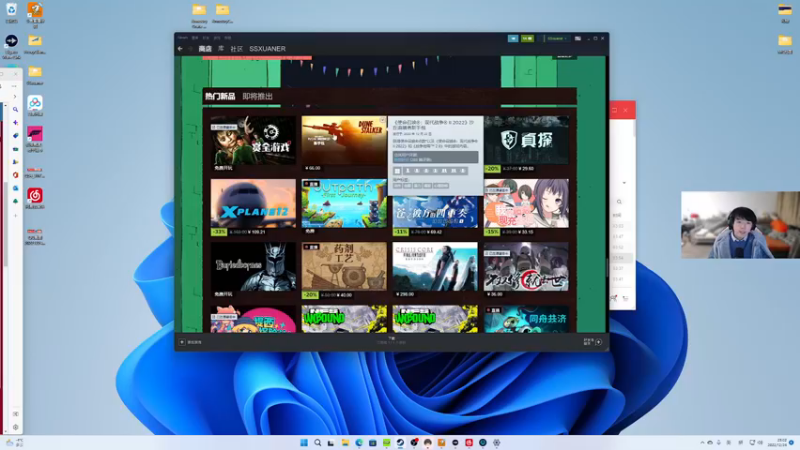800x450 pixels.
Task: Open the 药剂工艺 game tile
Action: [x=344, y=266]
